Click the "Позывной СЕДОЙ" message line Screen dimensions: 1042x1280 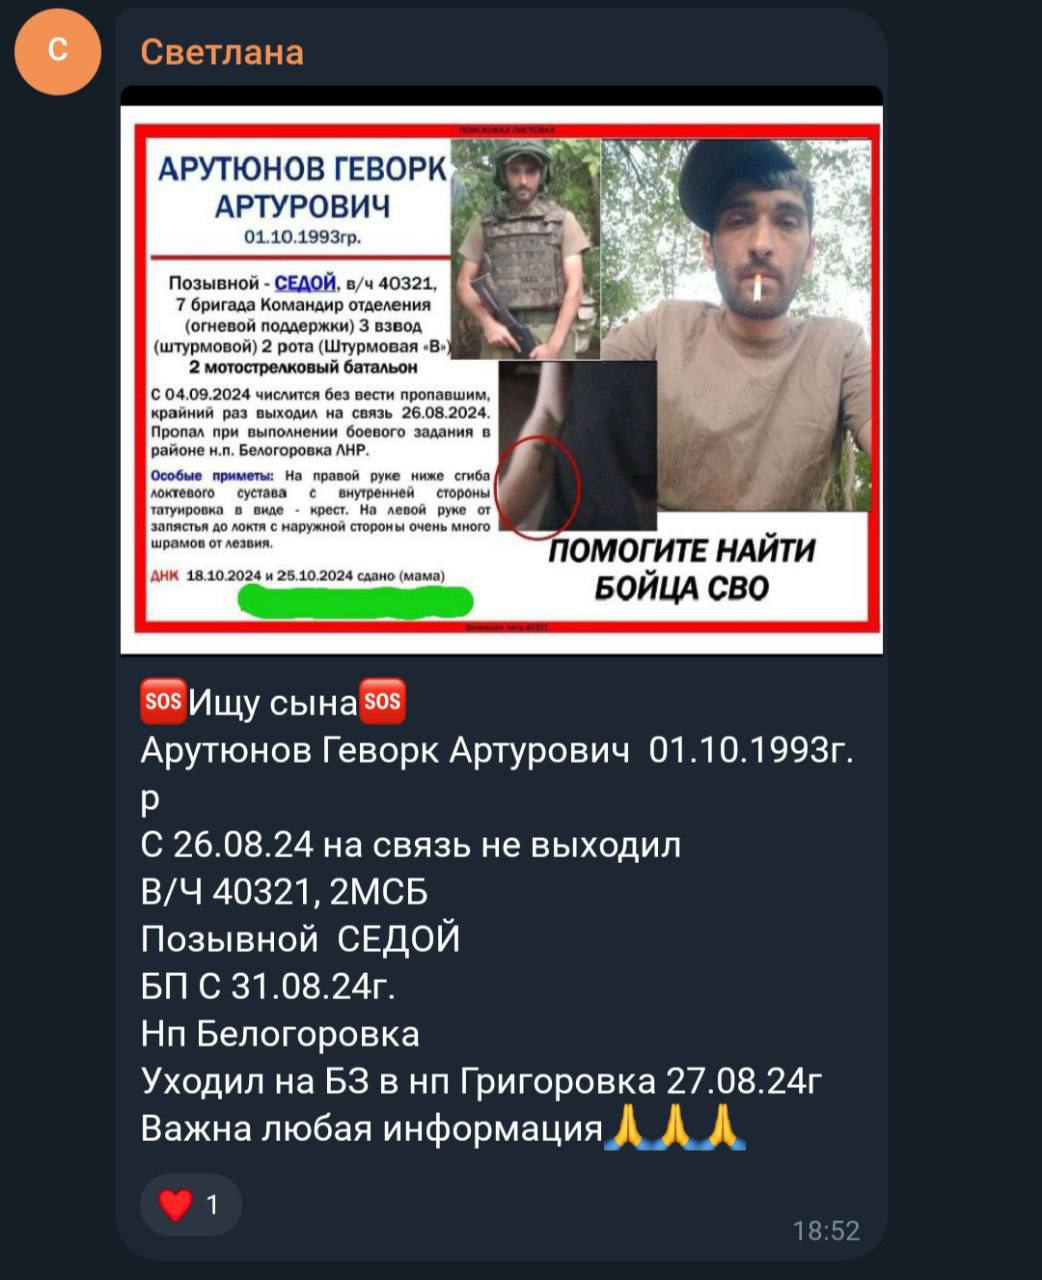click(x=300, y=939)
